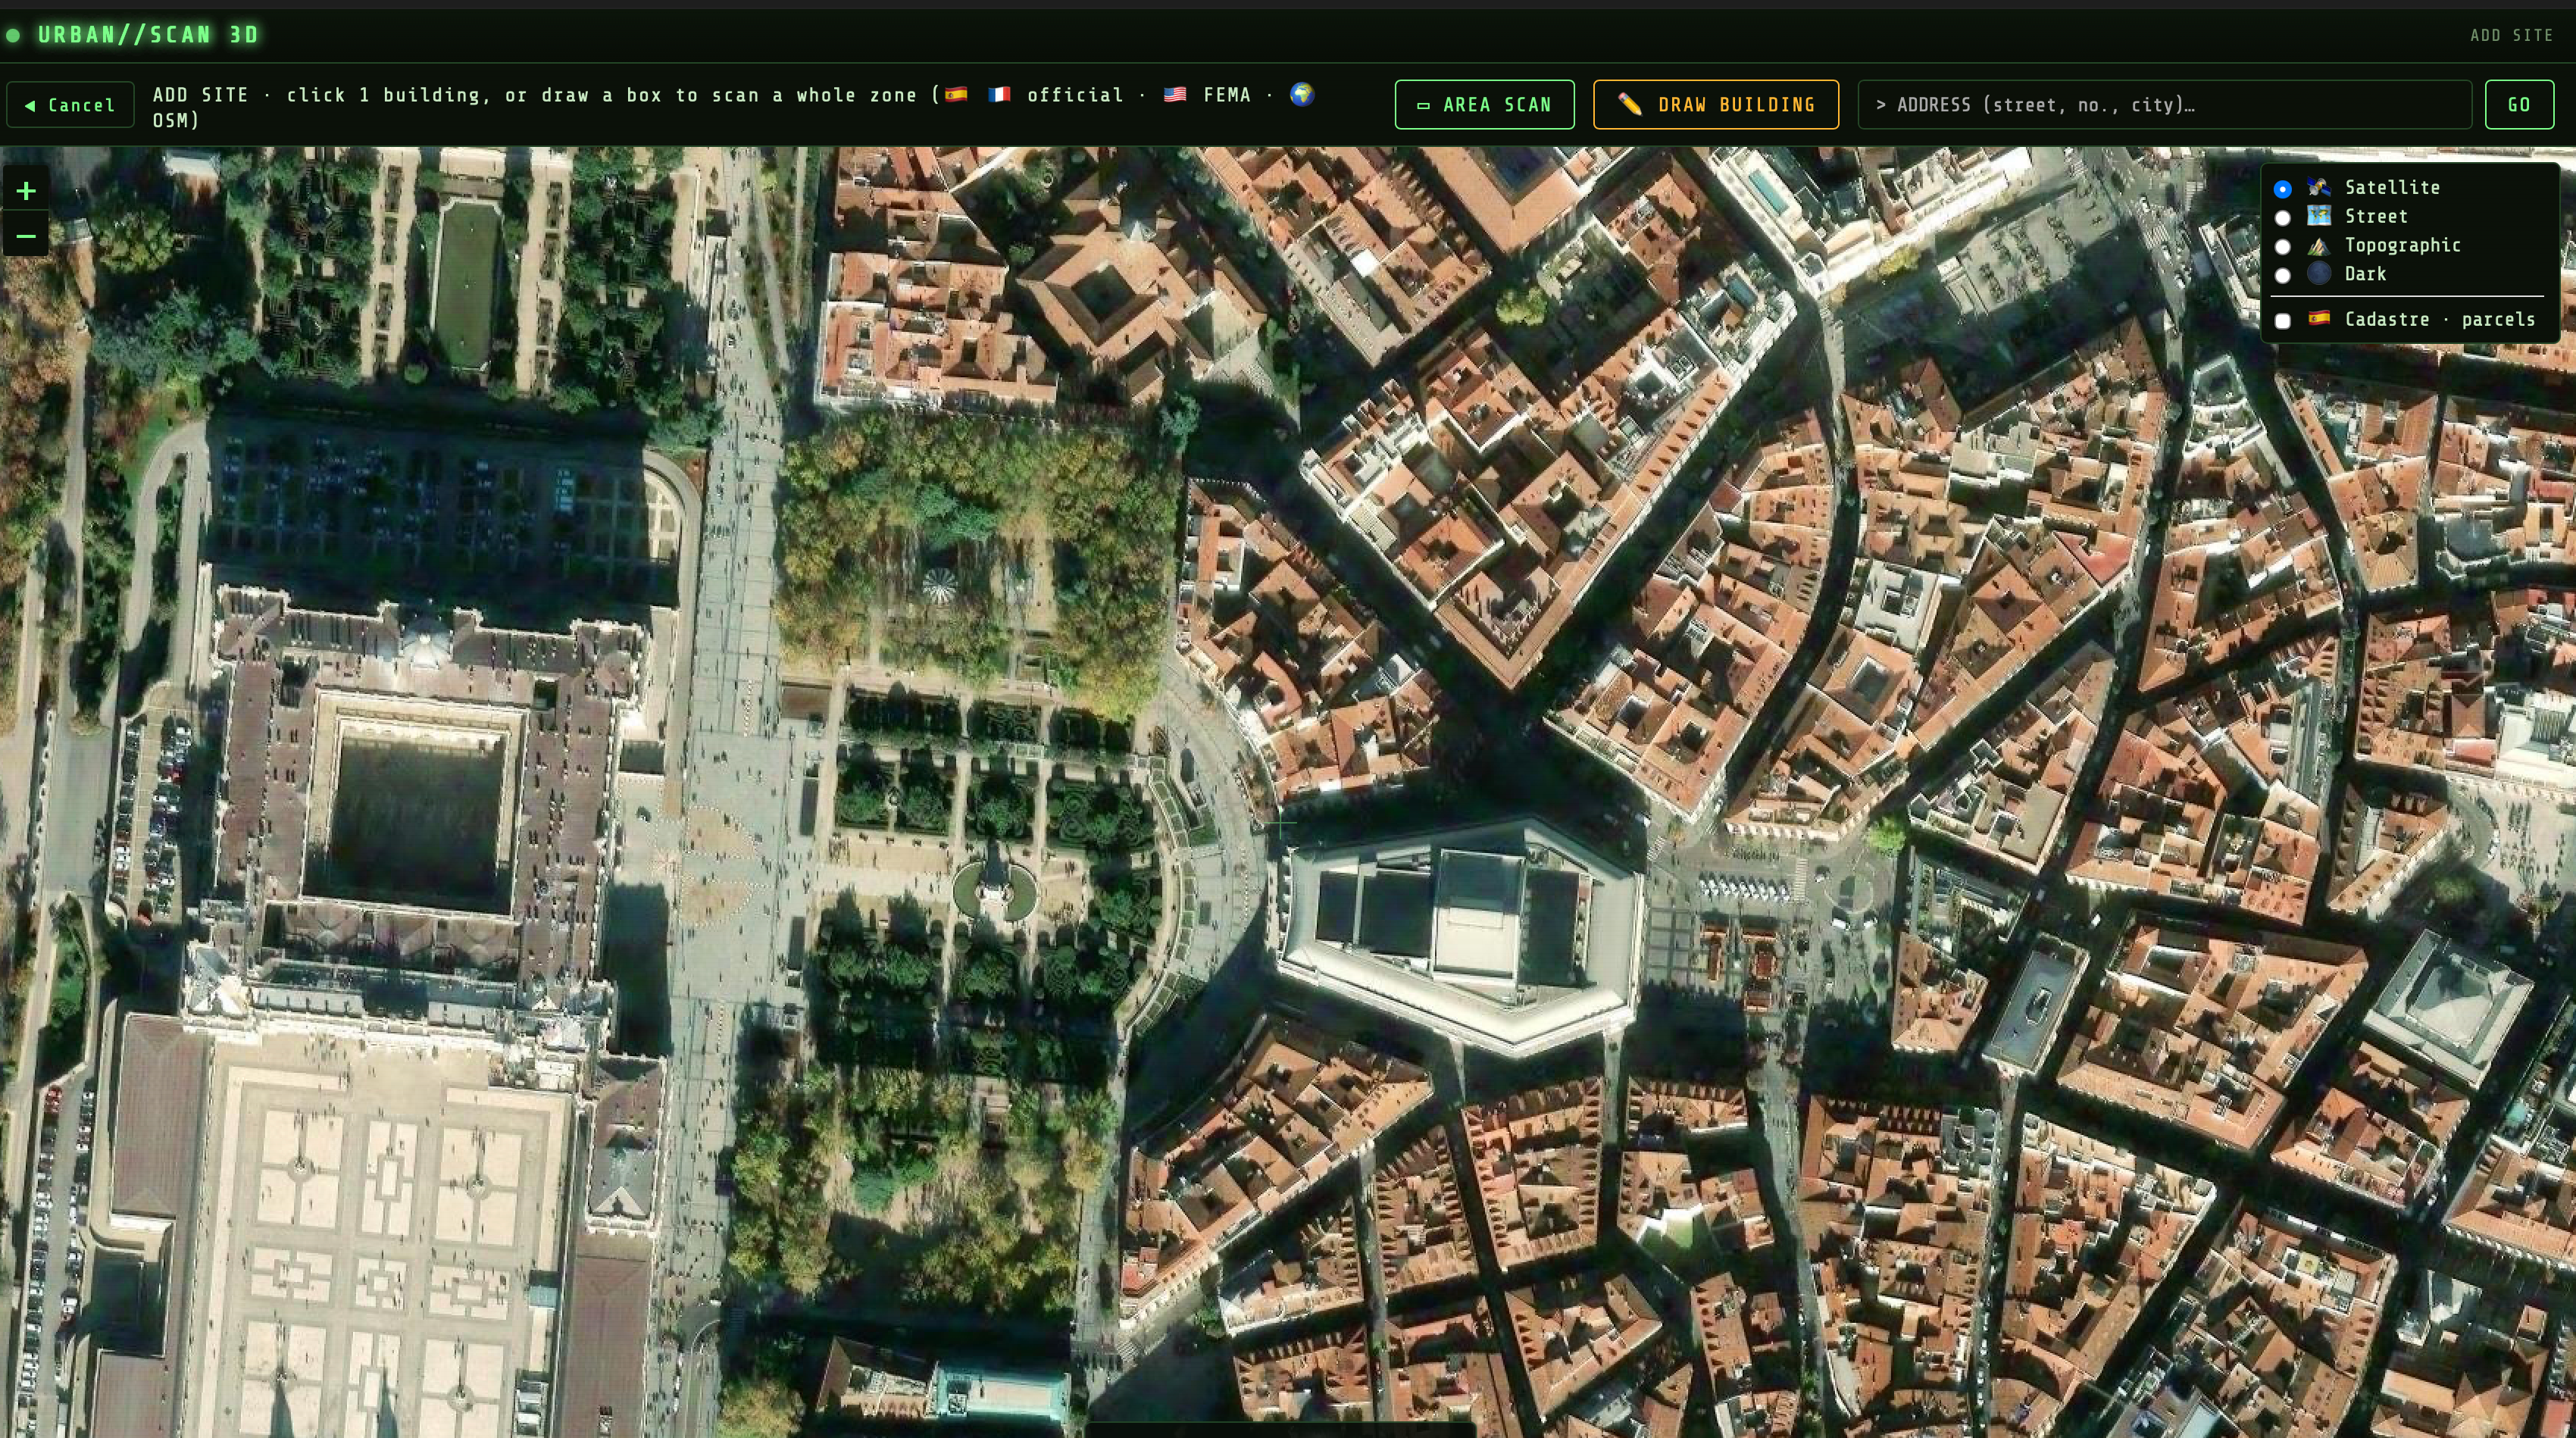
Task: Click the Satellite label text
Action: pos(2392,187)
